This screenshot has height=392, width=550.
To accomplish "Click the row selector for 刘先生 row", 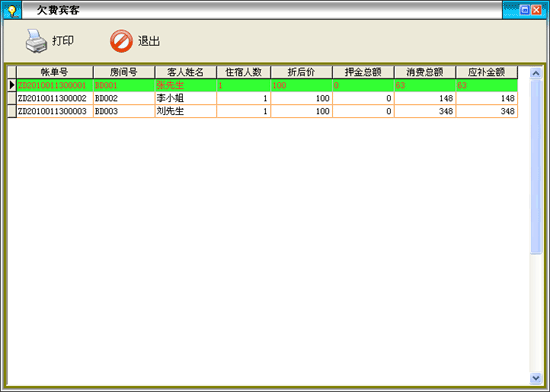I will tap(12, 111).
